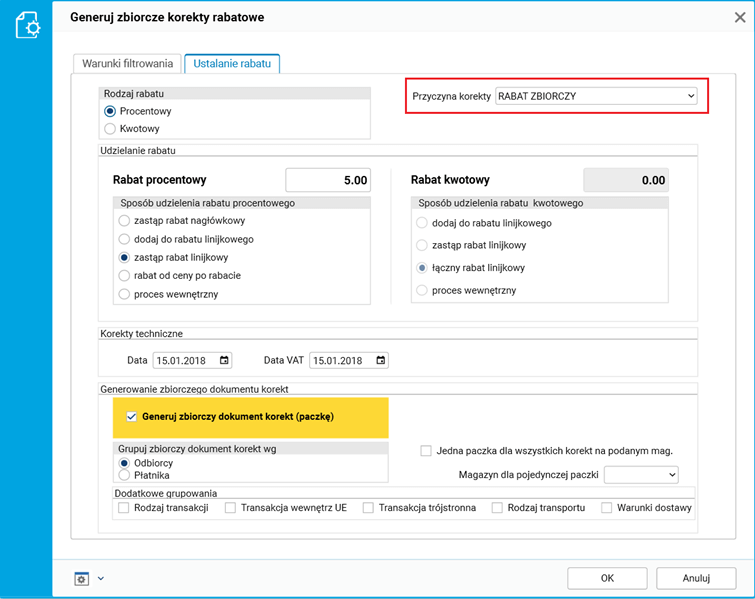Expand the arrow next to bottom settings icon
Image resolution: width=755 pixels, height=599 pixels.
point(101,578)
